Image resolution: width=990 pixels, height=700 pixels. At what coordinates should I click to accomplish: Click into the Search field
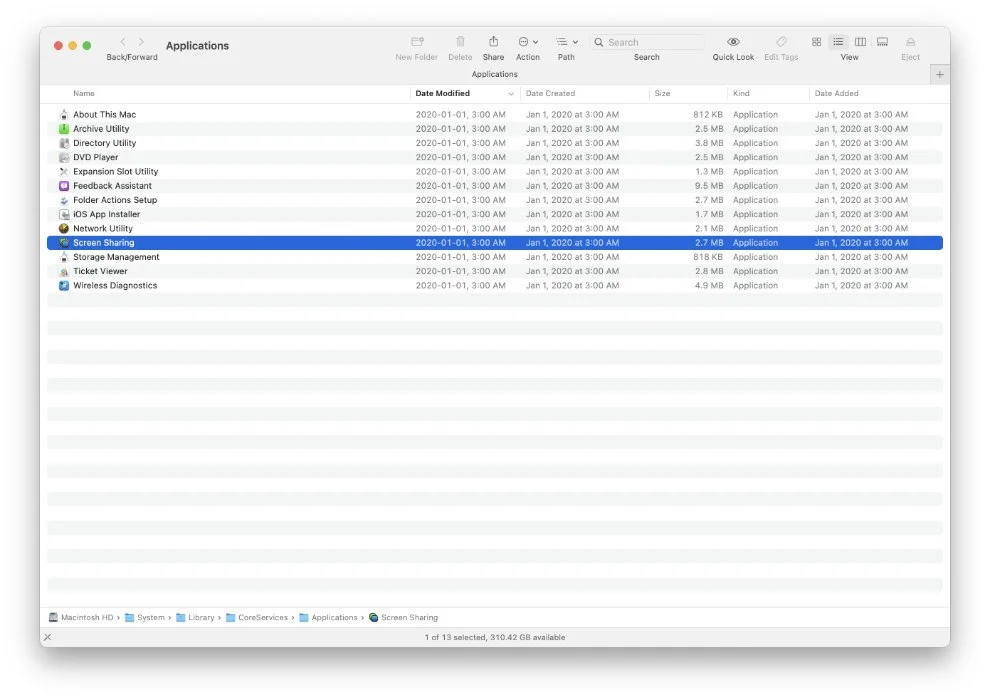647,42
